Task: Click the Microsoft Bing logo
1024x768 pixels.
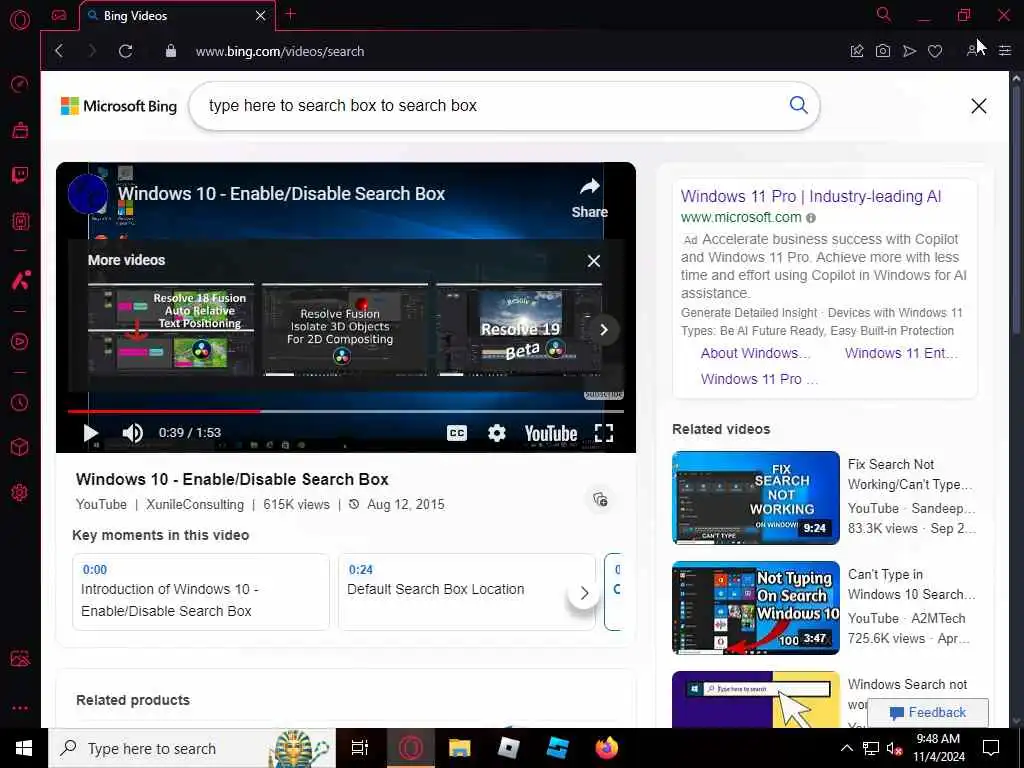Action: coord(119,106)
